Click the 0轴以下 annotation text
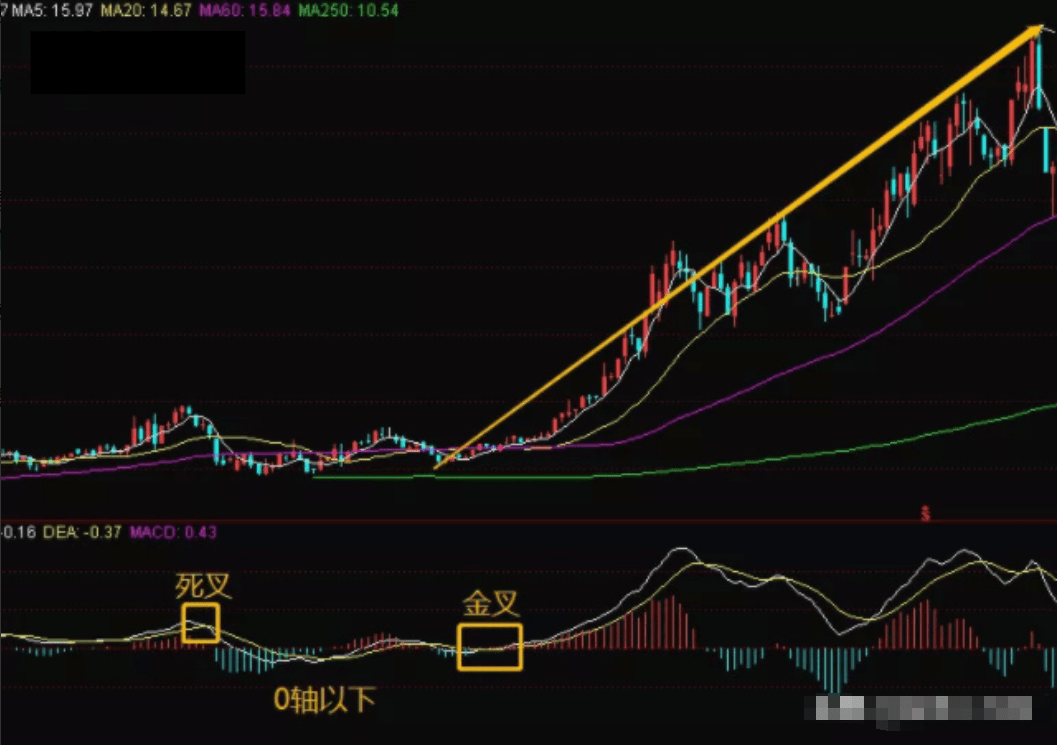Viewport: 1057px width, 745px height. (325, 700)
